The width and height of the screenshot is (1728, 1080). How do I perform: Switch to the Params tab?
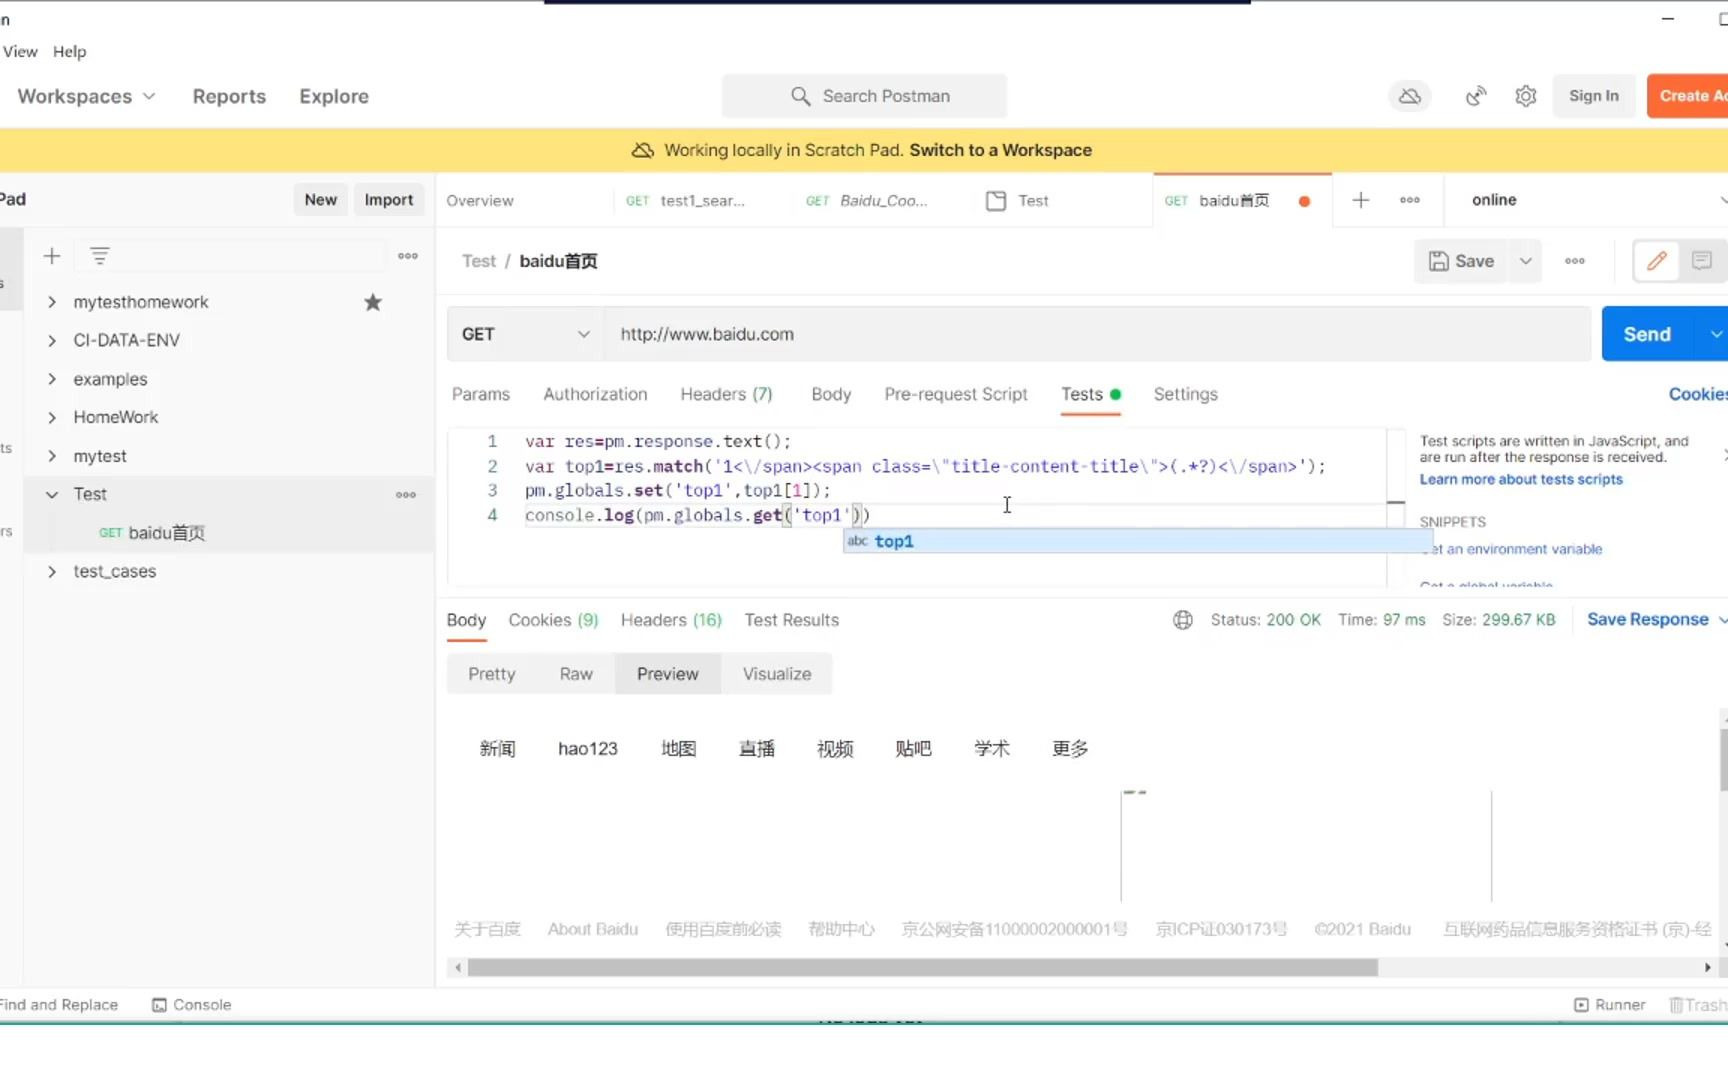click(481, 394)
